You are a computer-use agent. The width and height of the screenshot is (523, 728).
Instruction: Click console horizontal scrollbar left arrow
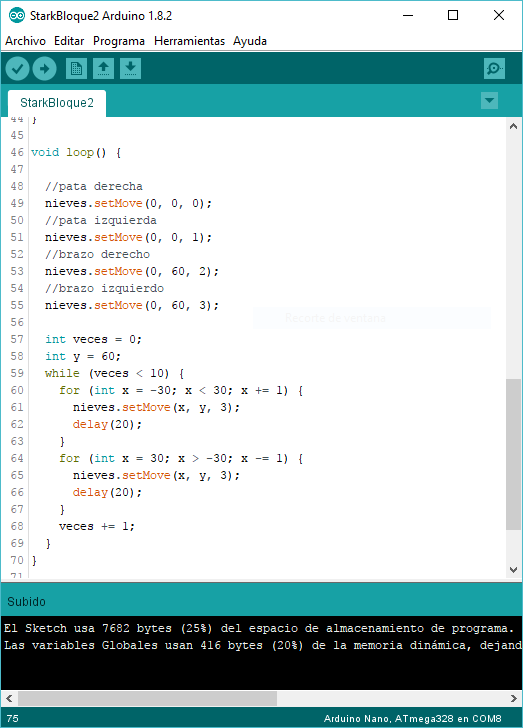pyautogui.click(x=9, y=698)
